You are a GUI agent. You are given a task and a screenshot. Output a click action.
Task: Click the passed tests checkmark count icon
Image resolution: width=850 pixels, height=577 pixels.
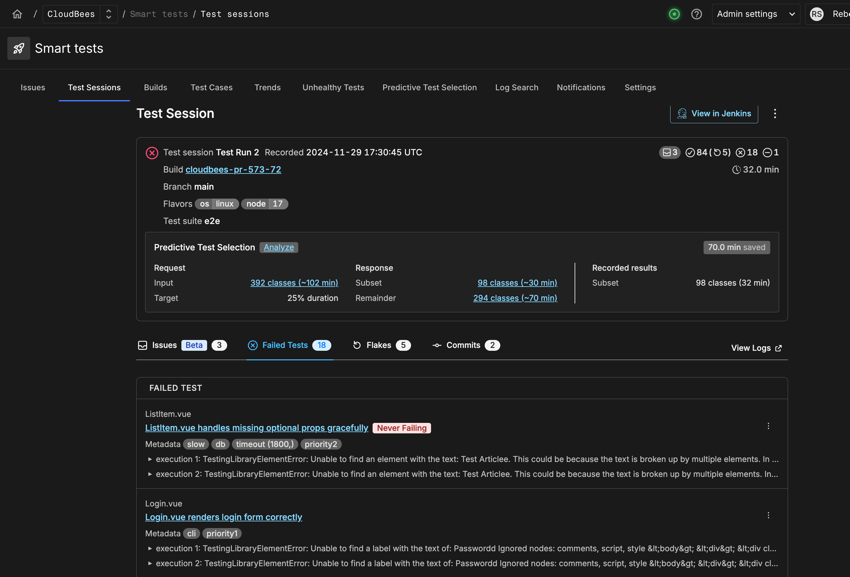(x=689, y=152)
